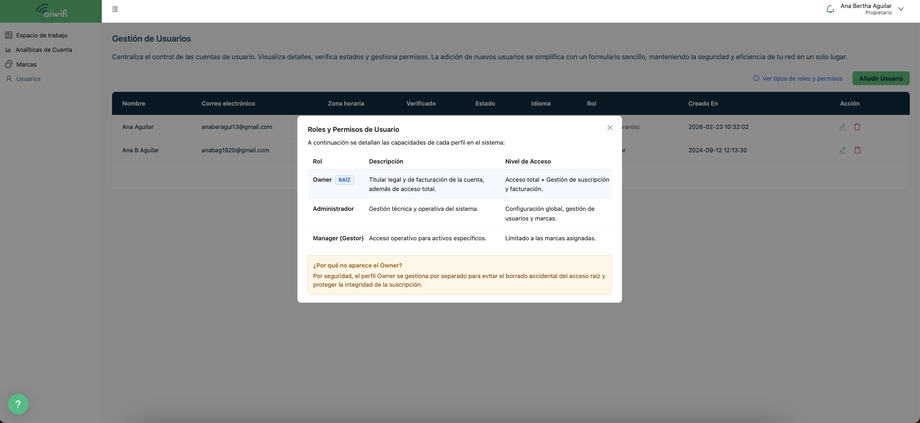Image resolution: width=920 pixels, height=423 pixels.
Task: Click Añadir Usuario button
Action: click(x=881, y=78)
